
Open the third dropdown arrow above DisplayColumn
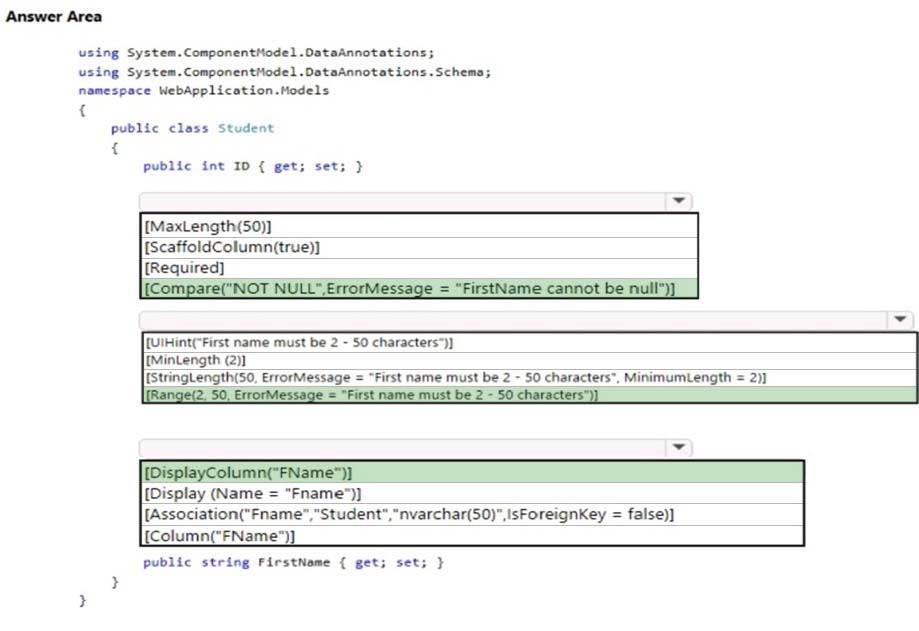point(679,448)
